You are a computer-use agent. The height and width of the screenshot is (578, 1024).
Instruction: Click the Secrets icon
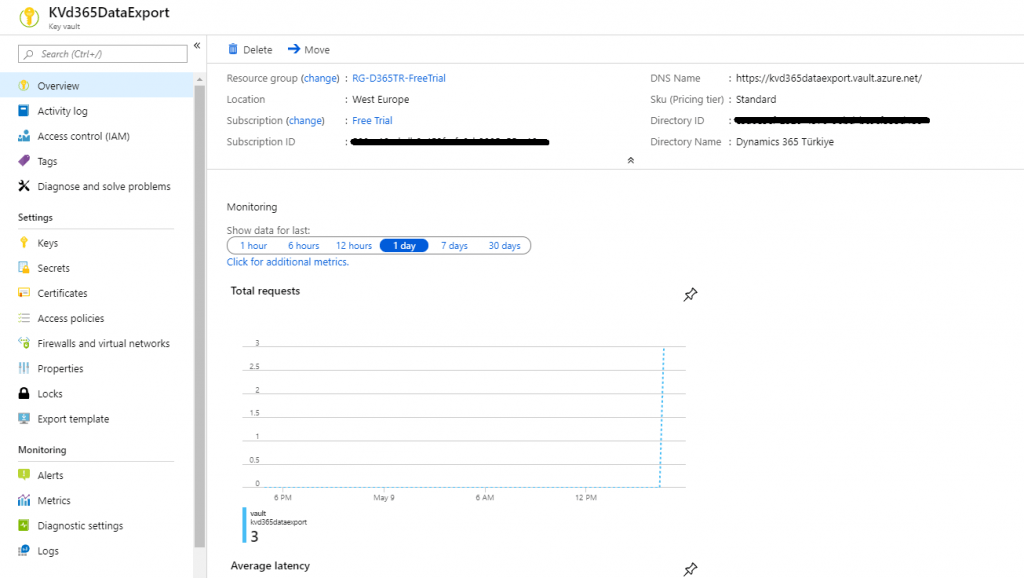point(24,268)
